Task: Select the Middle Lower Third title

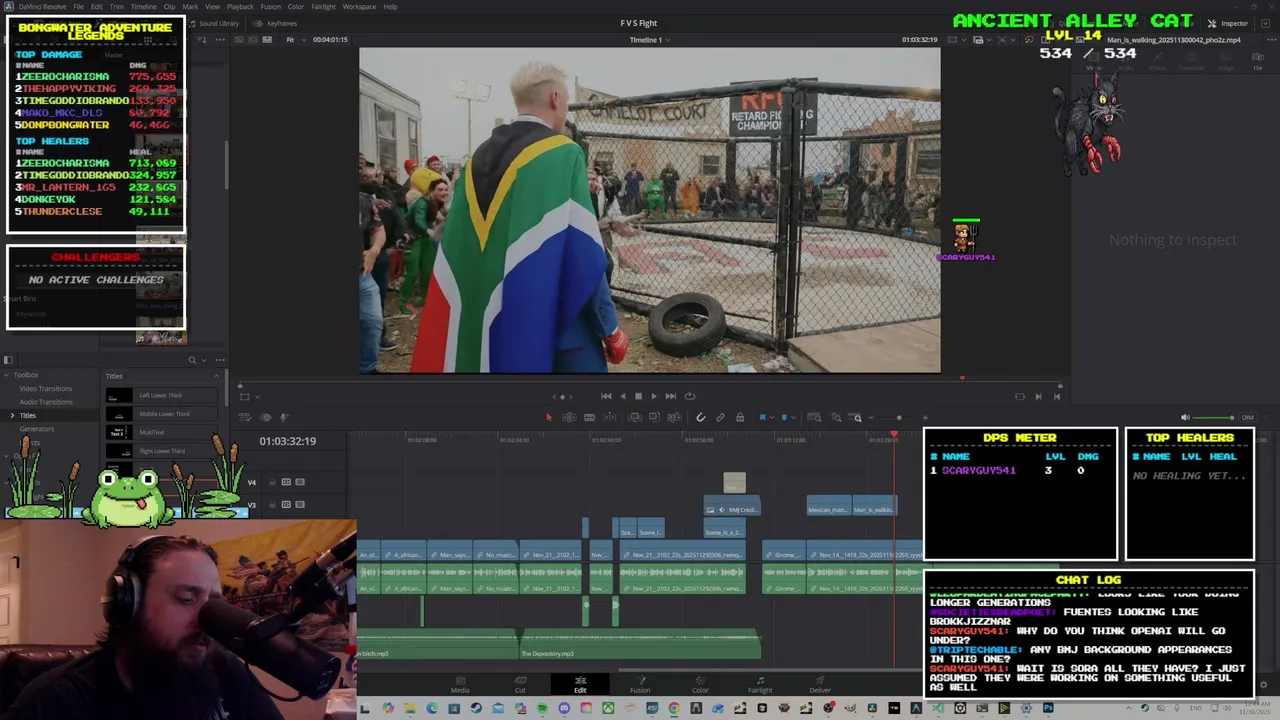Action: coord(161,414)
